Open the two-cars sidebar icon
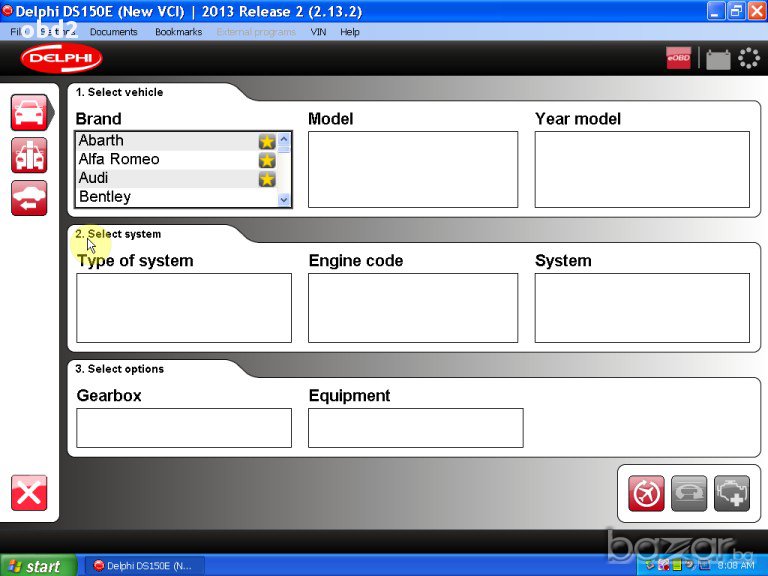This screenshot has width=768, height=576. 29,155
